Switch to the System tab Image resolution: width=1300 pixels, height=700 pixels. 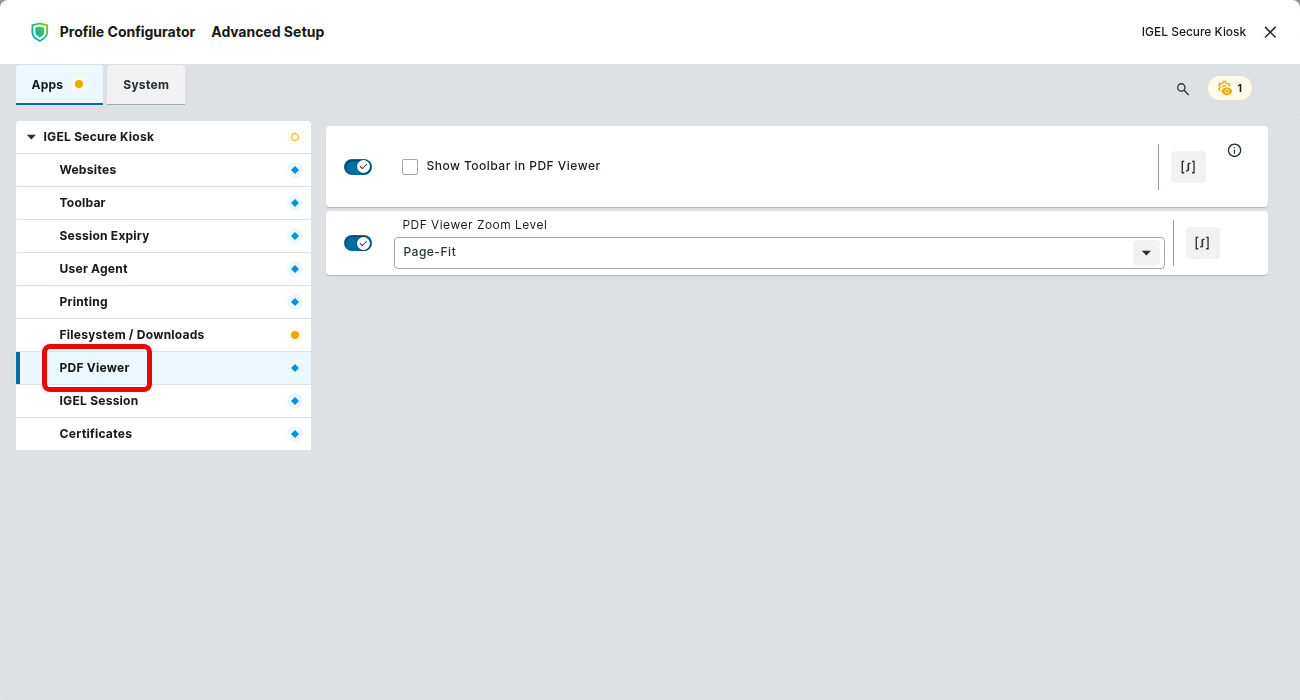pyautogui.click(x=146, y=85)
